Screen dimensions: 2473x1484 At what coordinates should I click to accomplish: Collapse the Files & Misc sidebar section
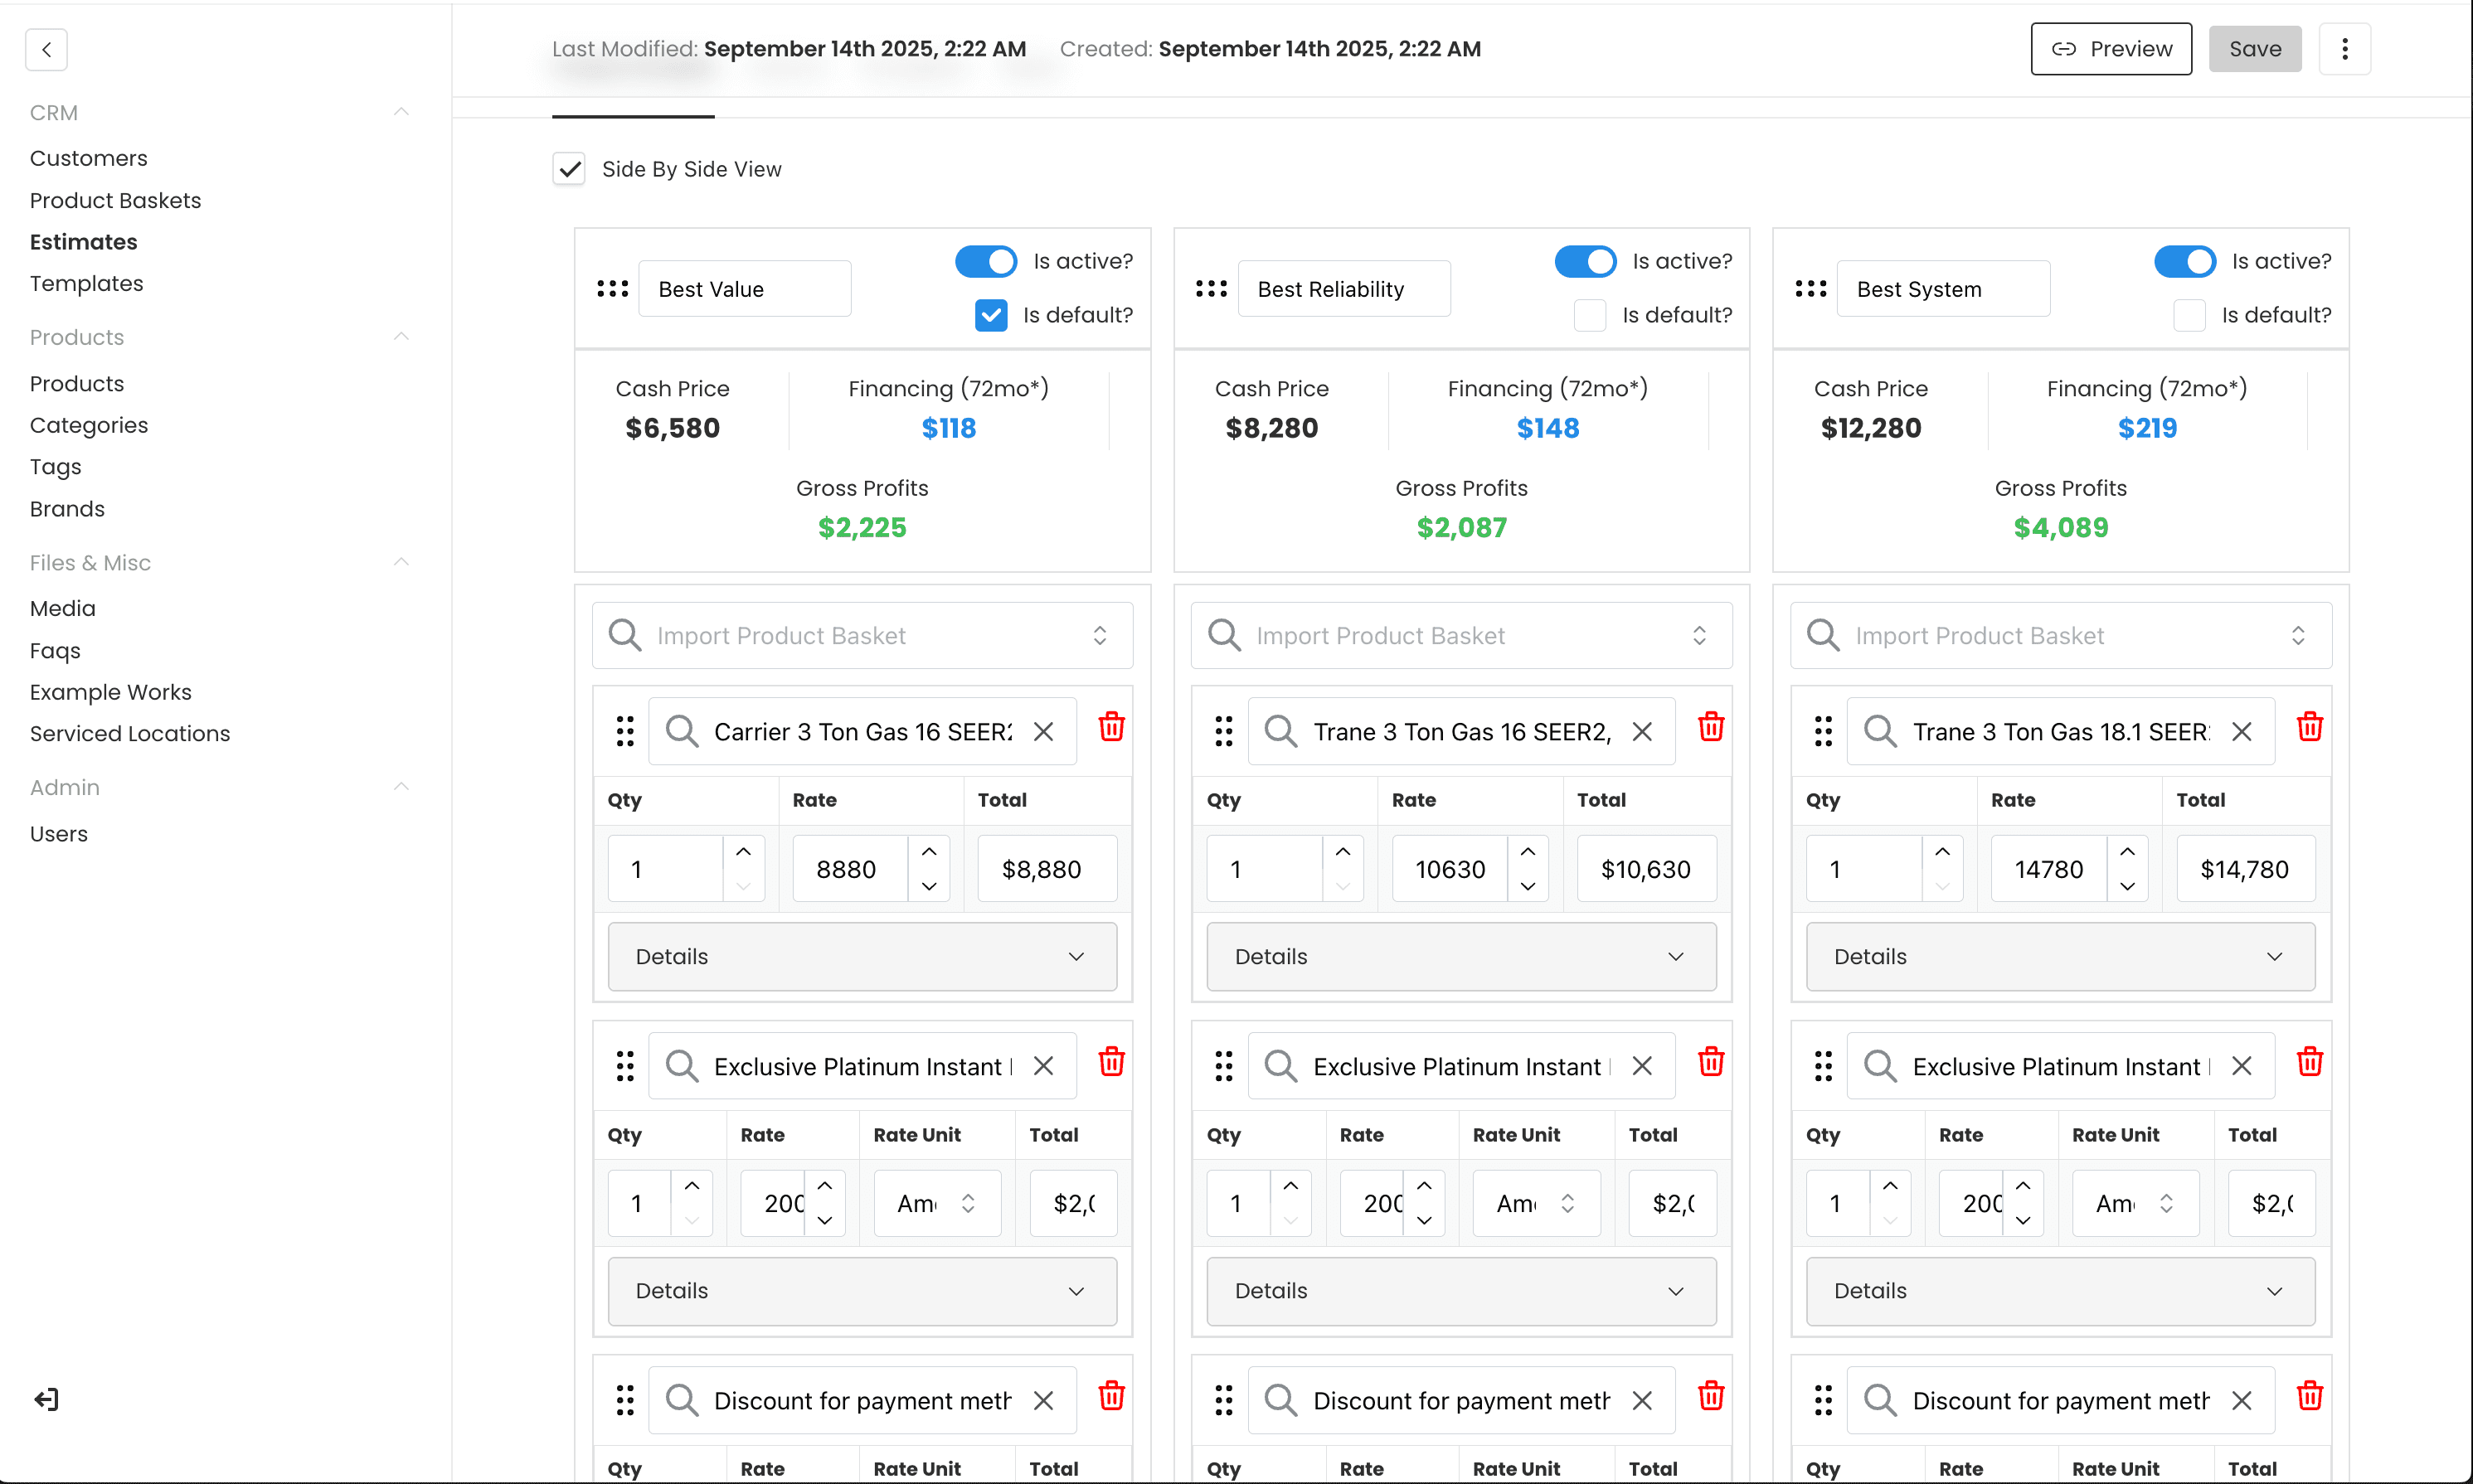(x=401, y=562)
